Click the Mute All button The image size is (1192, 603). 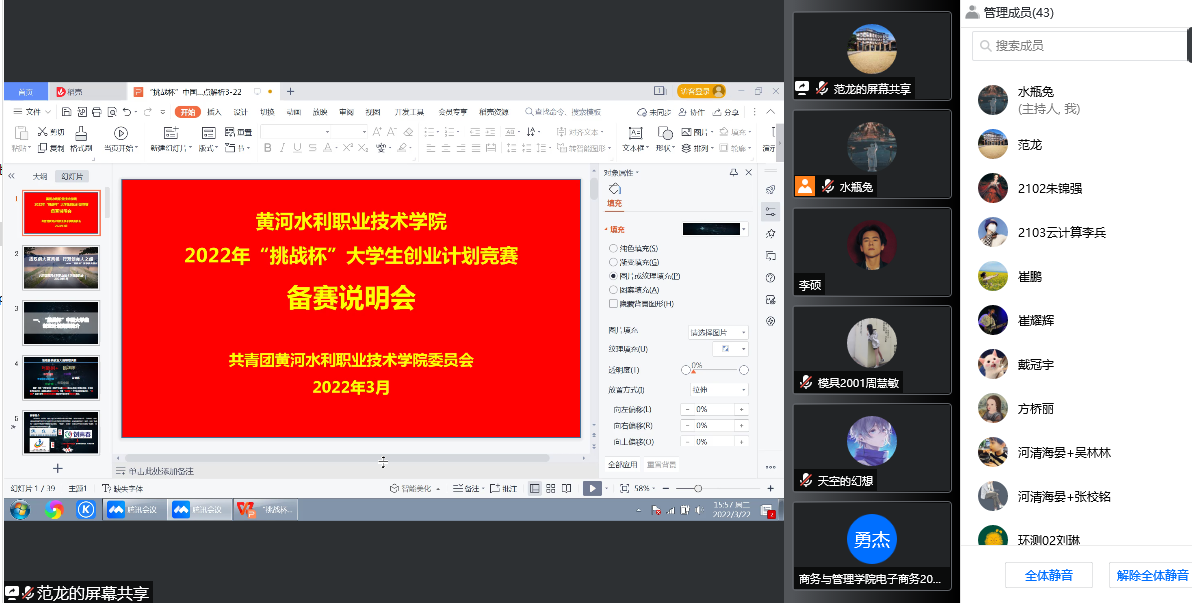[1048, 575]
